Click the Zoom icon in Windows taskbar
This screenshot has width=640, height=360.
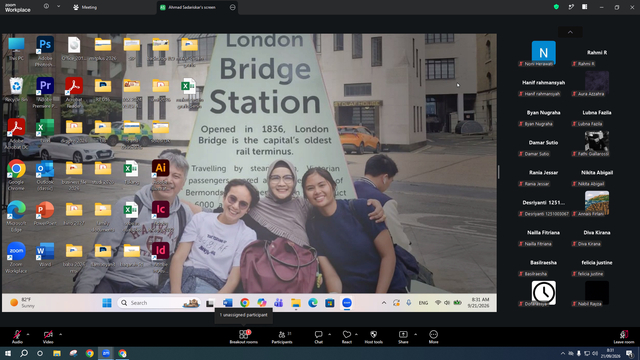click(x=106, y=353)
